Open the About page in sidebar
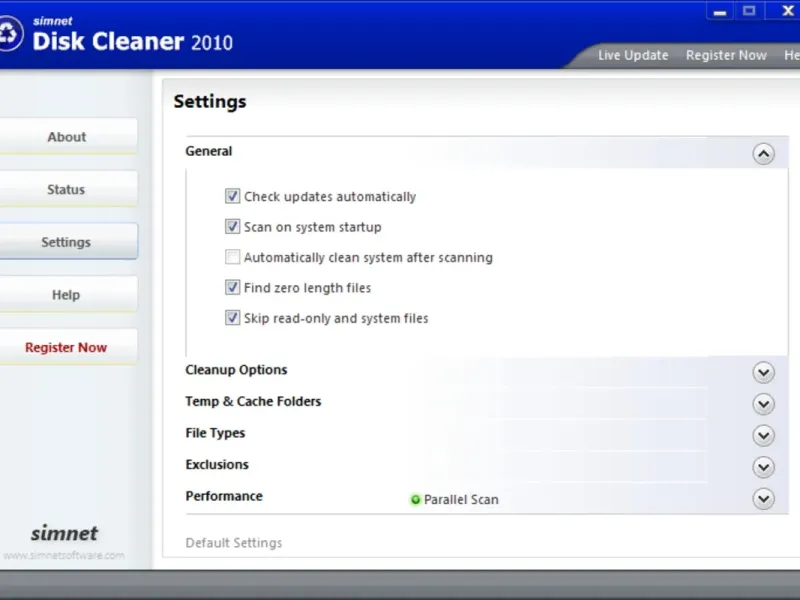800x600 pixels. 67,137
